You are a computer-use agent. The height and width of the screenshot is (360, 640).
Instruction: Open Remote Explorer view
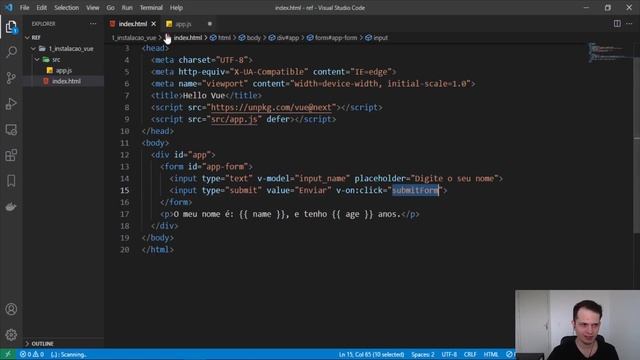click(11, 130)
